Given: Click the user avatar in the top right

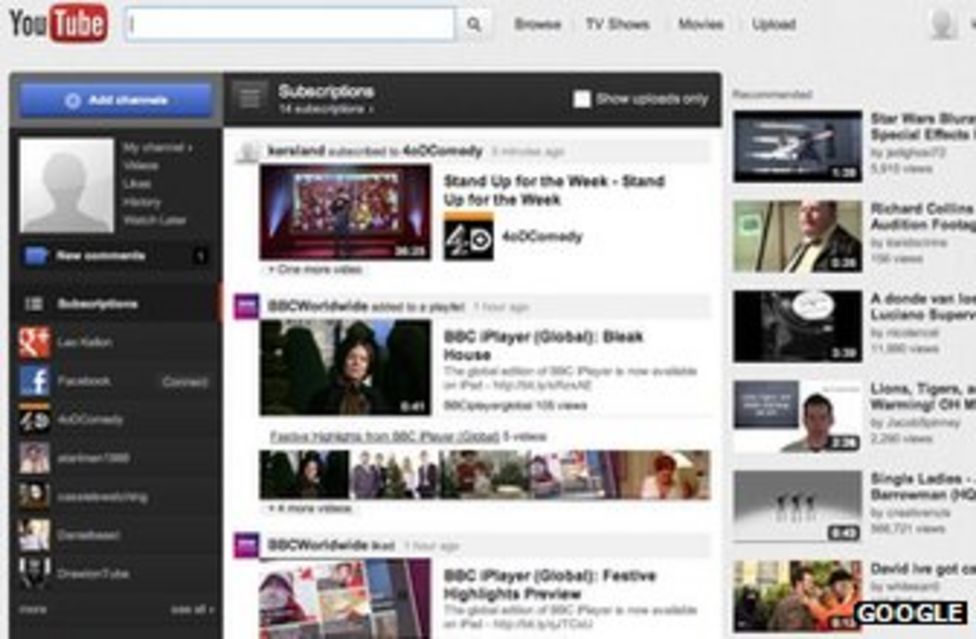Looking at the screenshot, I should [942, 24].
